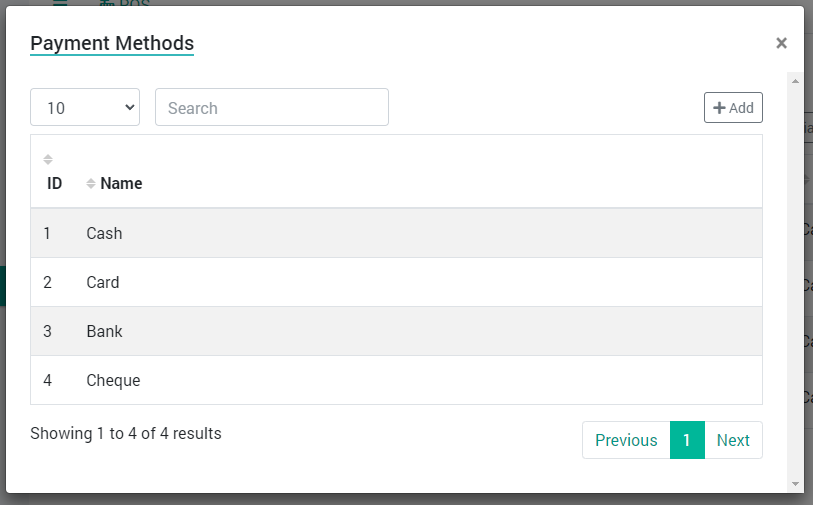Select the Cash payment method row

click(x=396, y=233)
